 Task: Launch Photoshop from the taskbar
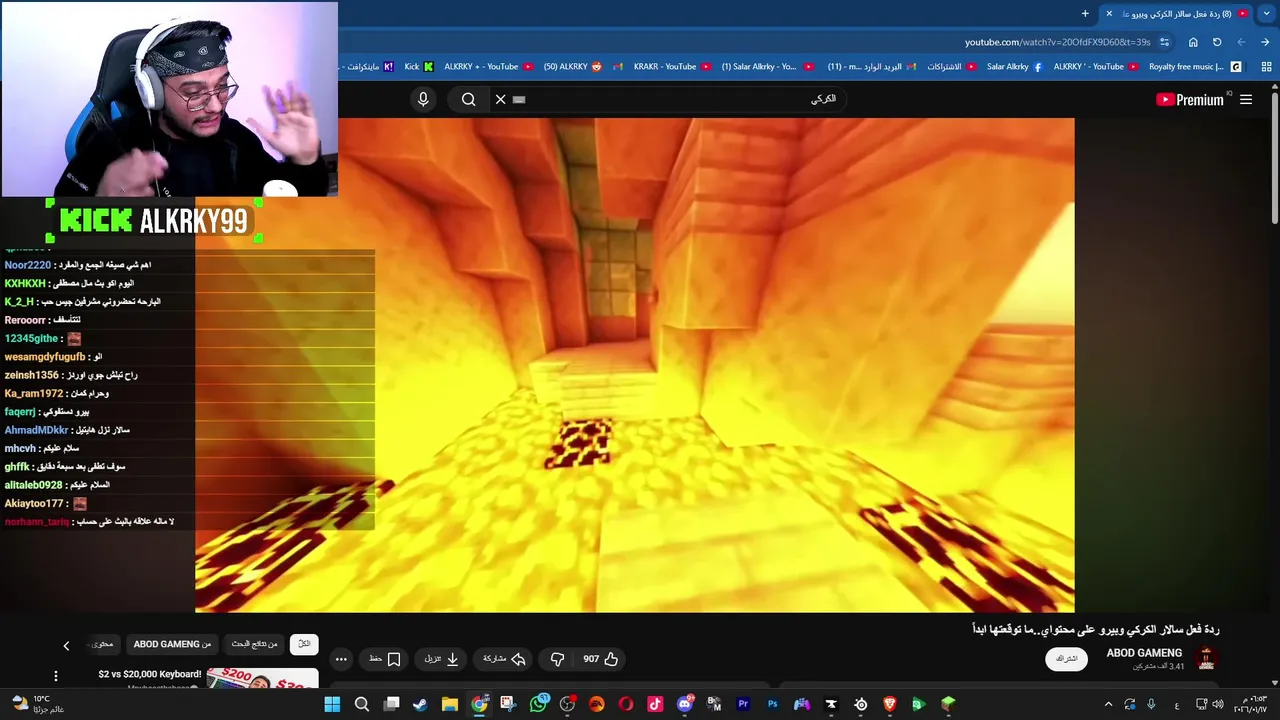tap(772, 704)
